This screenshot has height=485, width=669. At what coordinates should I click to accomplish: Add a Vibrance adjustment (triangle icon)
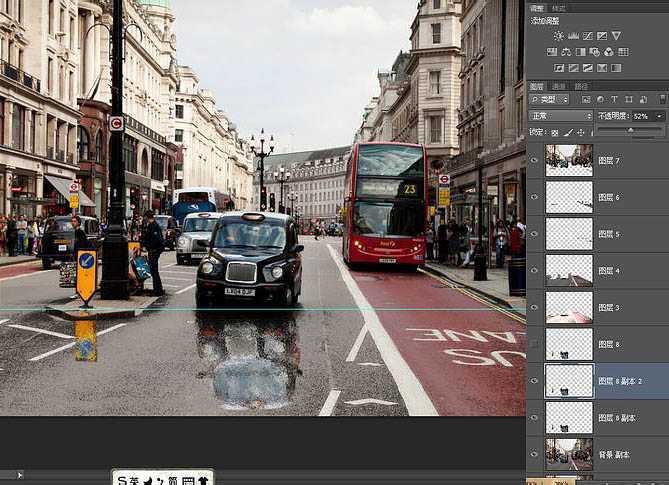coord(616,36)
